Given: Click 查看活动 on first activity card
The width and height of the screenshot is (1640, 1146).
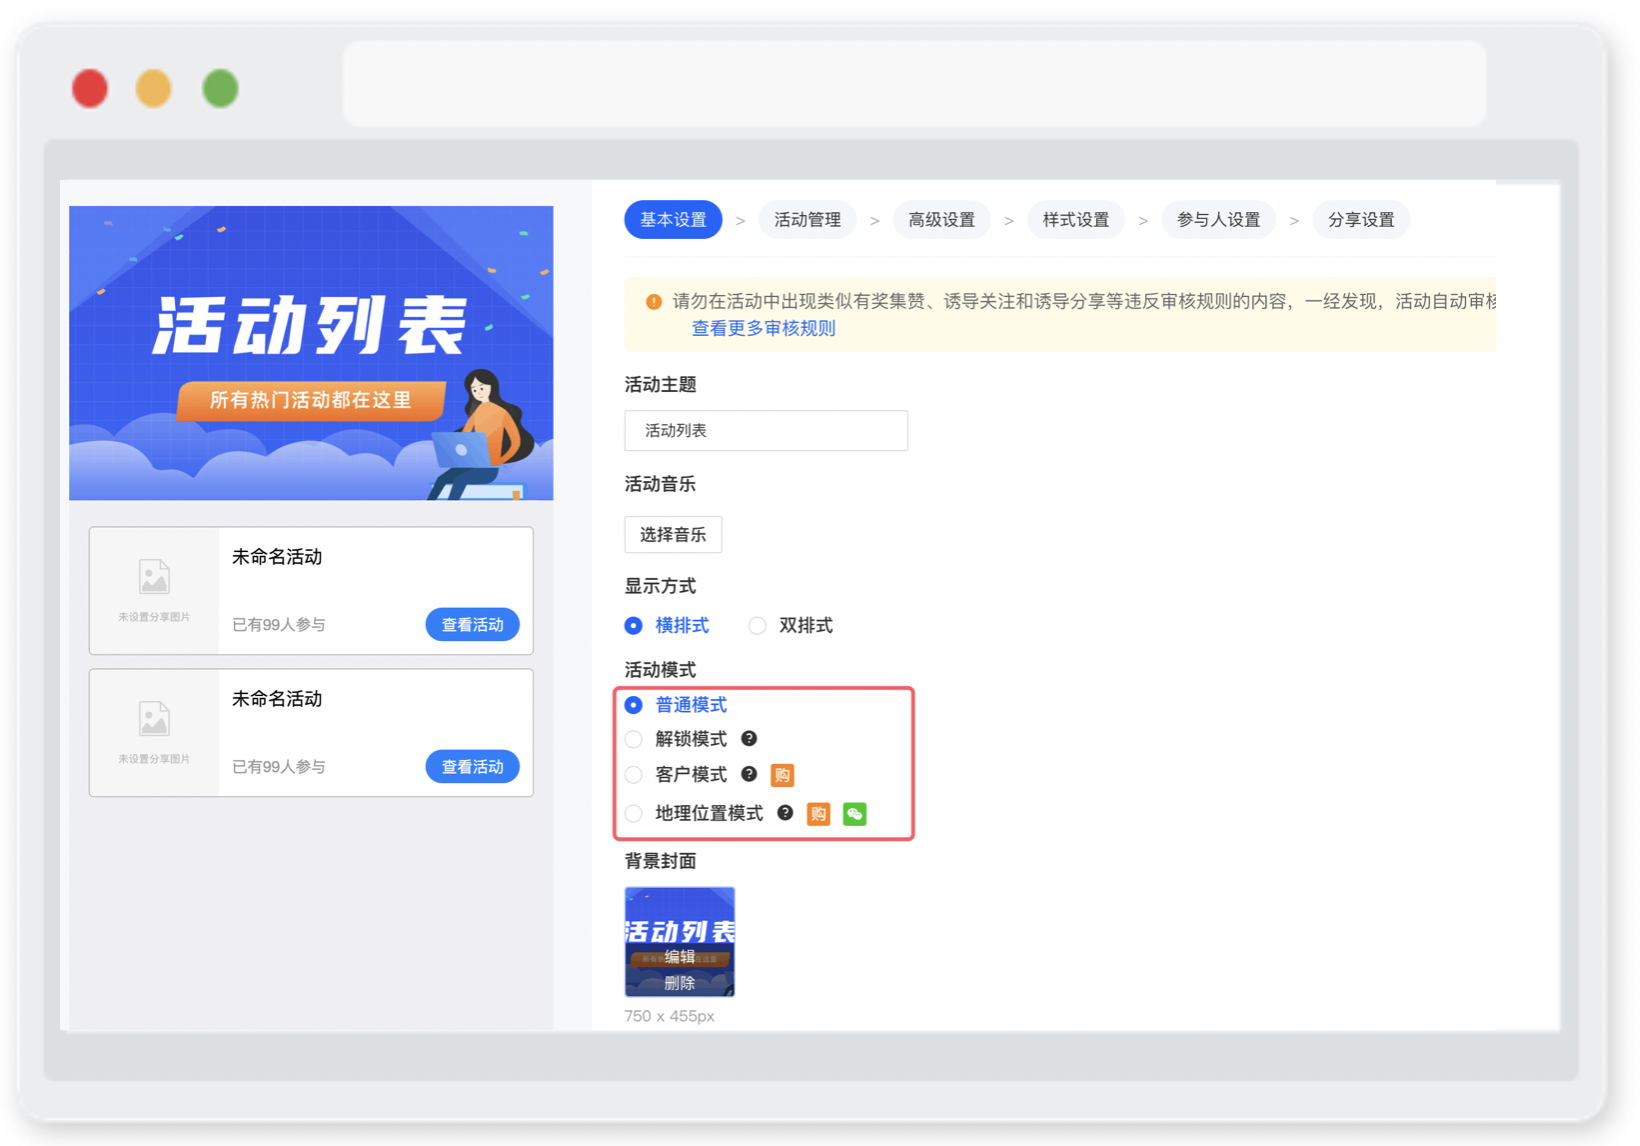Looking at the screenshot, I should click(473, 625).
